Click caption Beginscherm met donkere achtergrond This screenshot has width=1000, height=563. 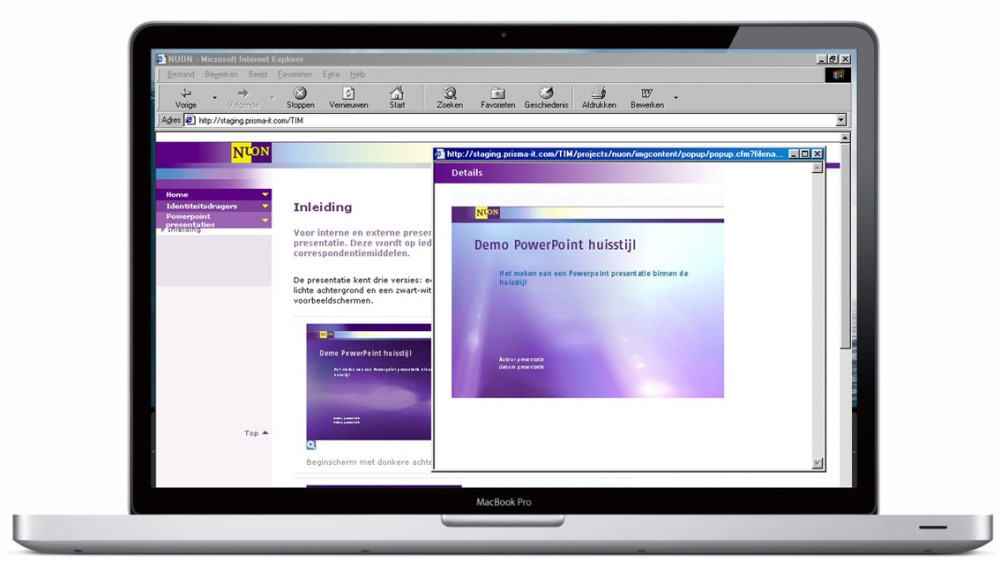(x=369, y=462)
